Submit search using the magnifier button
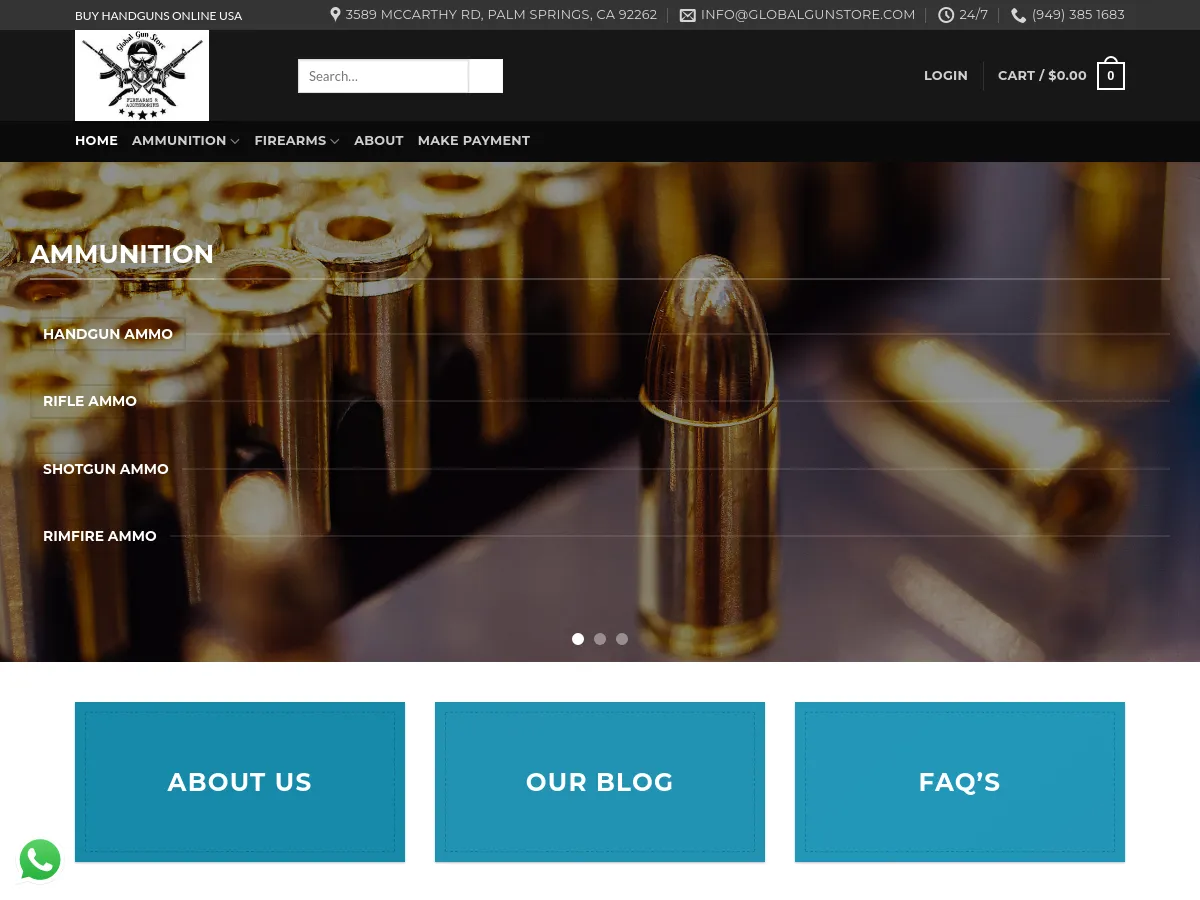1200x900 pixels. pos(485,76)
